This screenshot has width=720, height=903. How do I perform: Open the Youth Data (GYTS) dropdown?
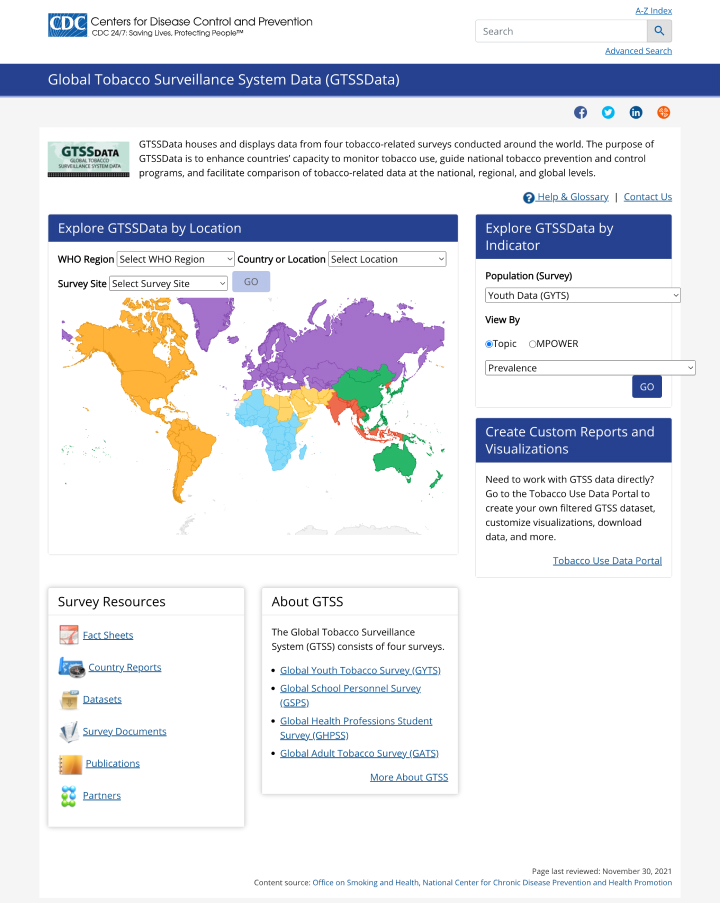click(583, 295)
